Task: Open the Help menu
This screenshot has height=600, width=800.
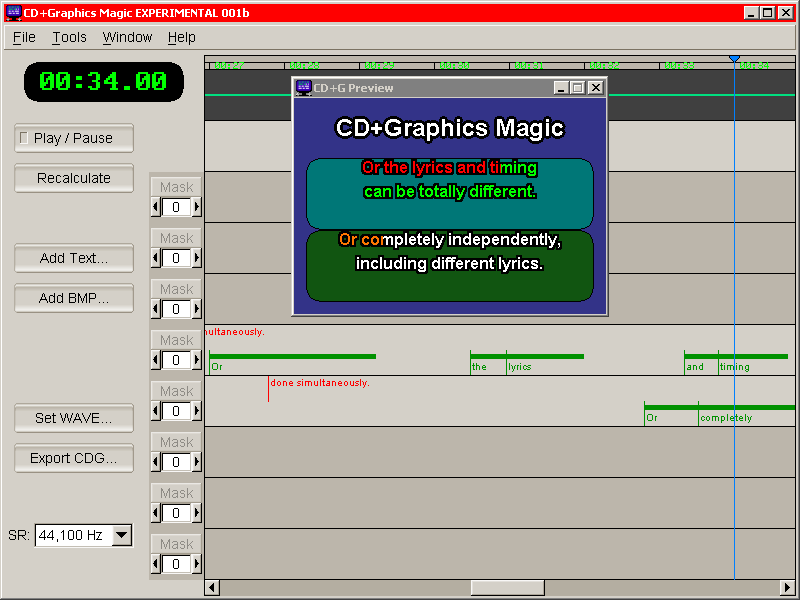Action: point(182,37)
